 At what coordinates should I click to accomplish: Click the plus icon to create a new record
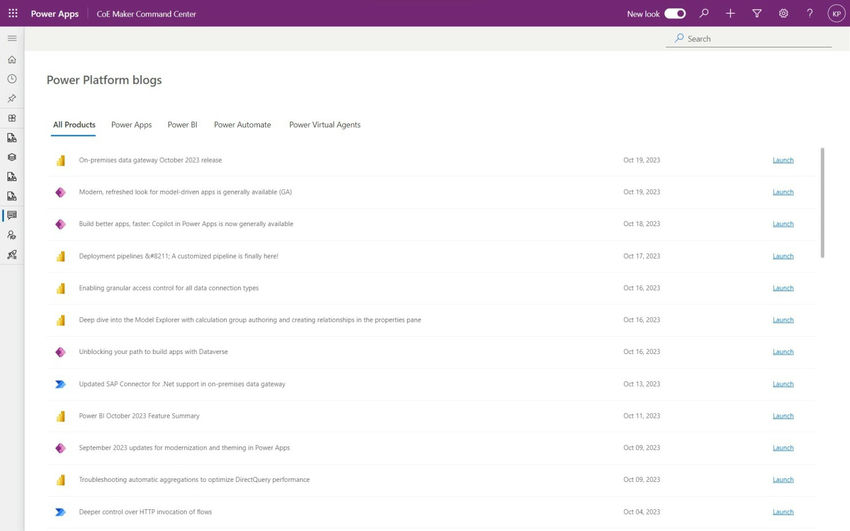tap(730, 13)
